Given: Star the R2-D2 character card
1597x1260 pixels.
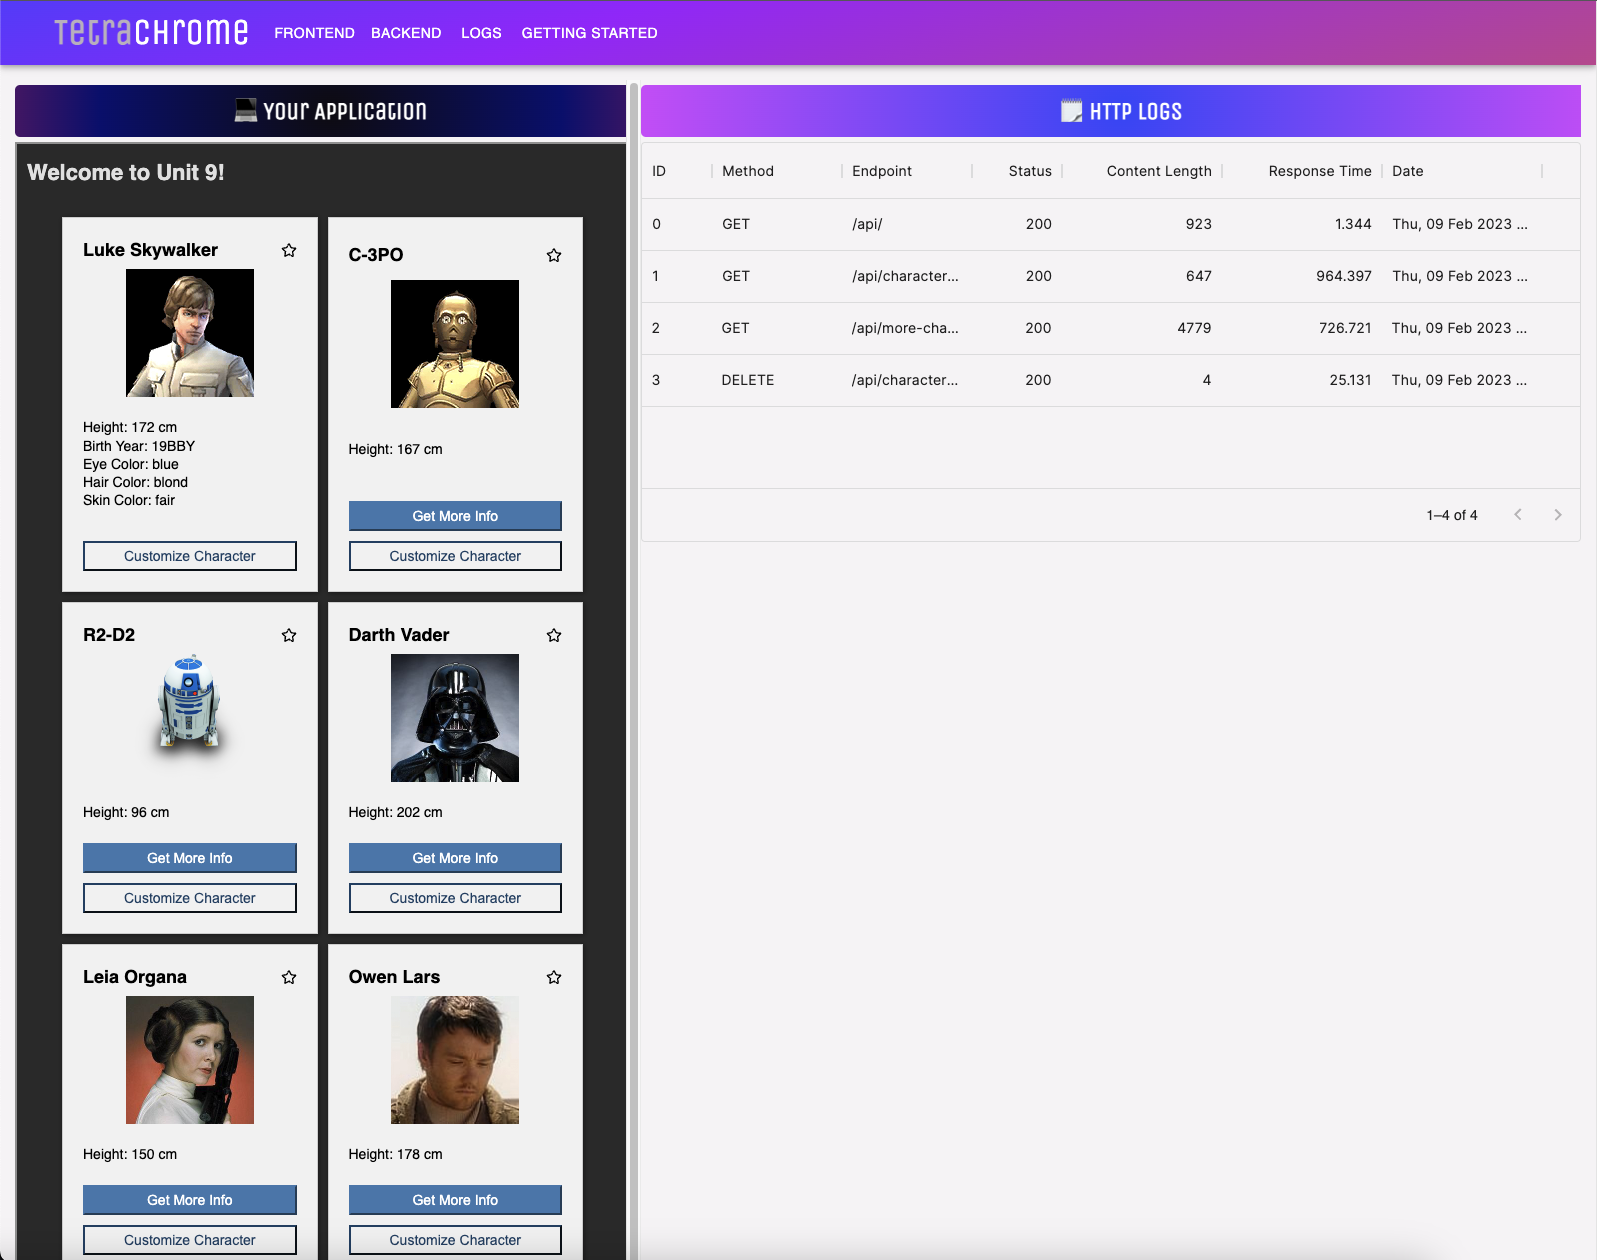Looking at the screenshot, I should 289,635.
